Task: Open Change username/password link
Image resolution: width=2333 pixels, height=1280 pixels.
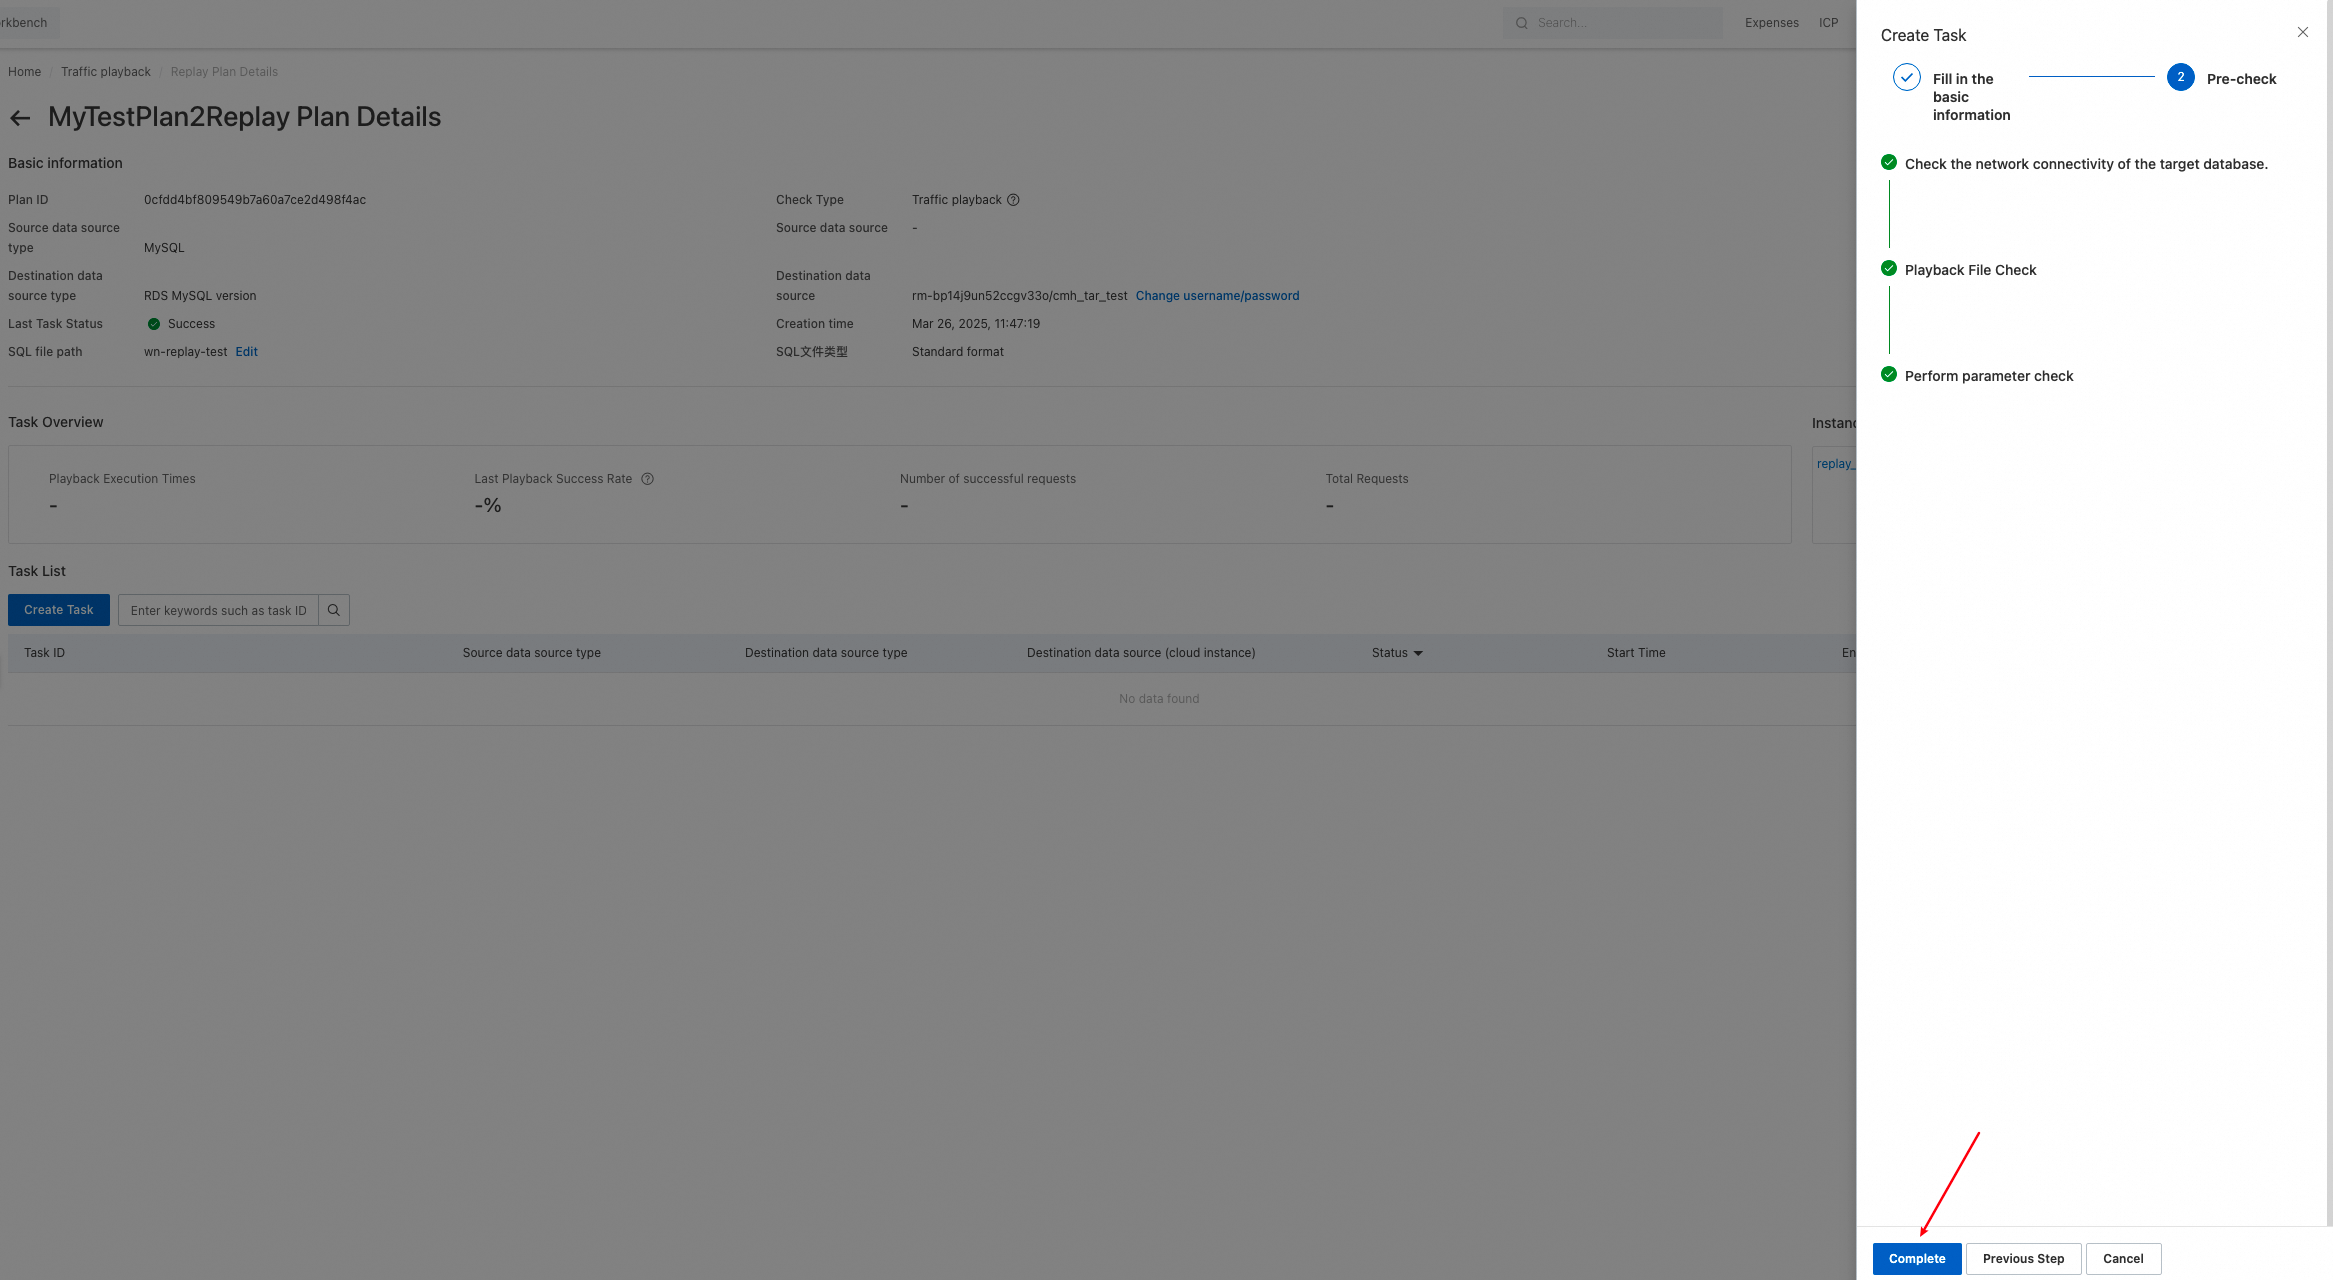Action: [x=1217, y=296]
